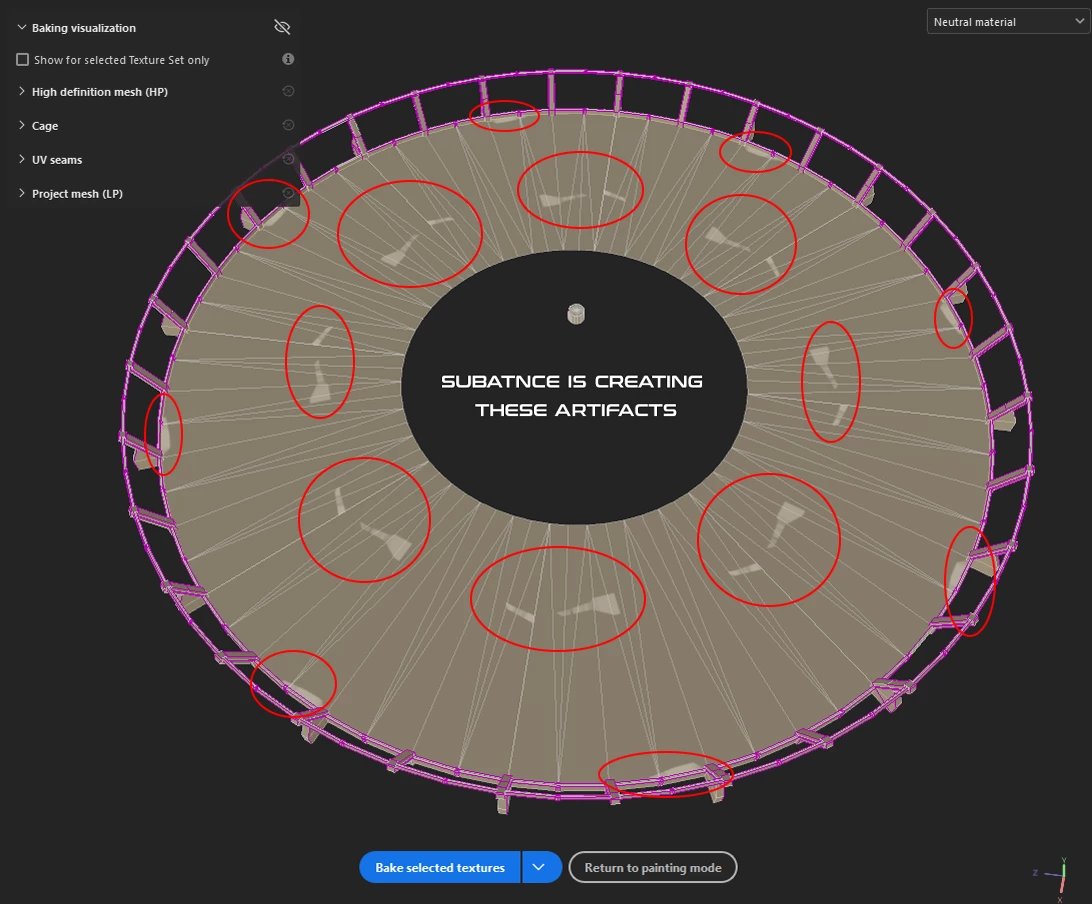Click the UV seams label text
Viewport: 1092px width, 904px height.
coord(57,159)
